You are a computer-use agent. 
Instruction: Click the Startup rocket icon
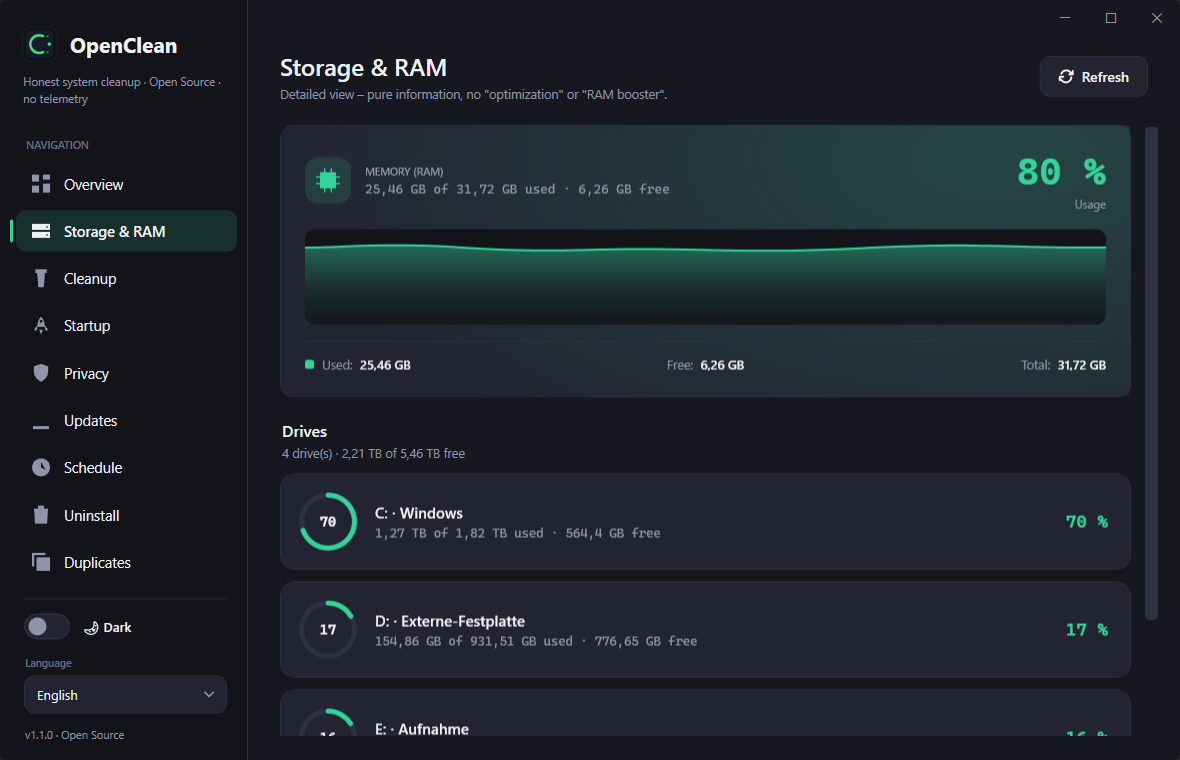(41, 325)
